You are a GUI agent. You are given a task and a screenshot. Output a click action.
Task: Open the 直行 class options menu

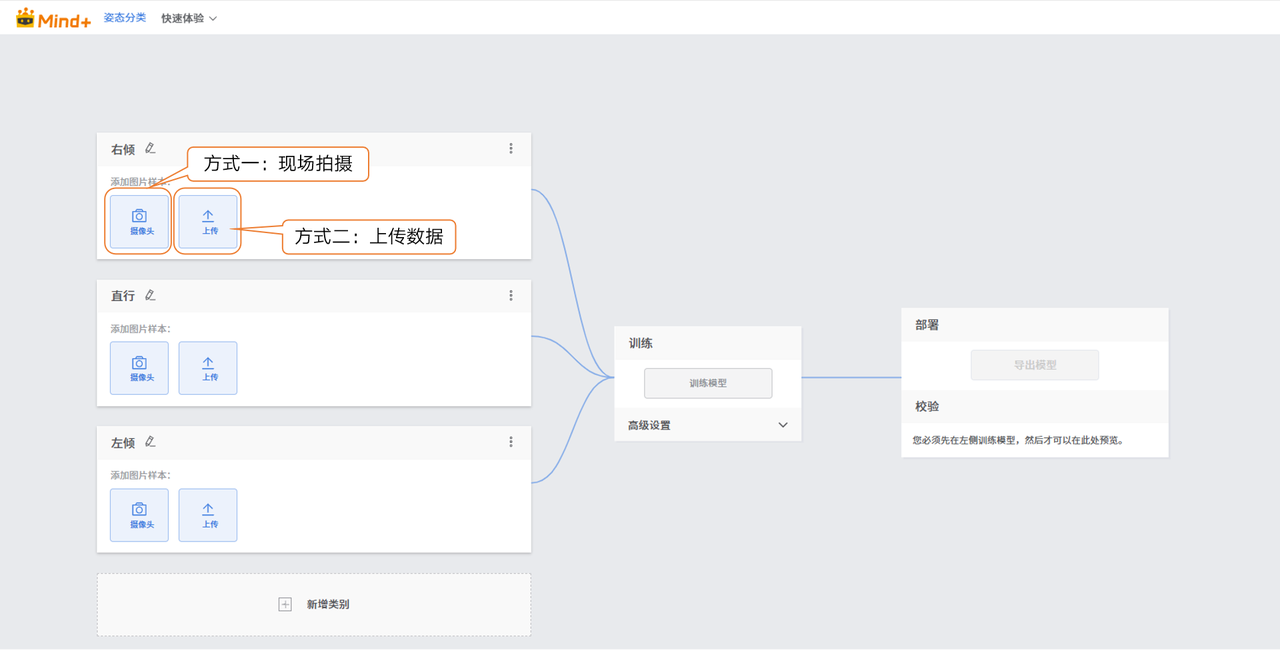point(511,296)
